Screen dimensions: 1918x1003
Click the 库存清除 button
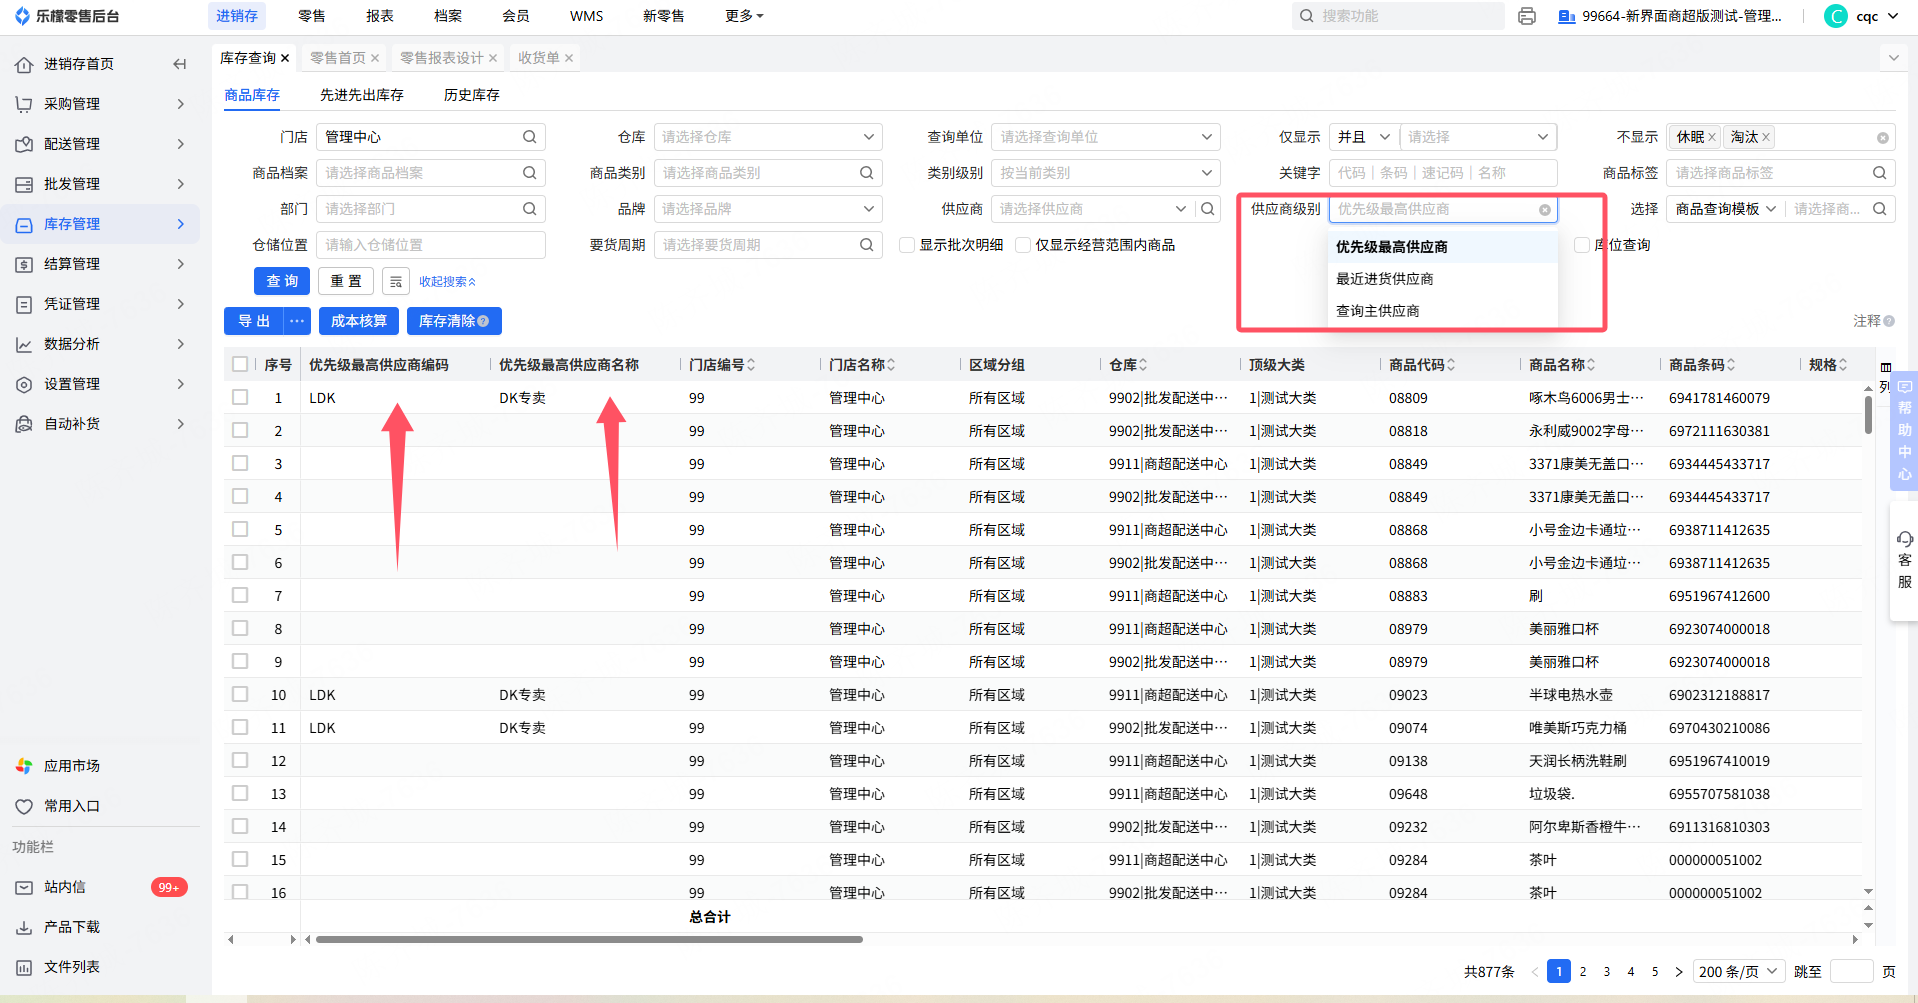(454, 321)
